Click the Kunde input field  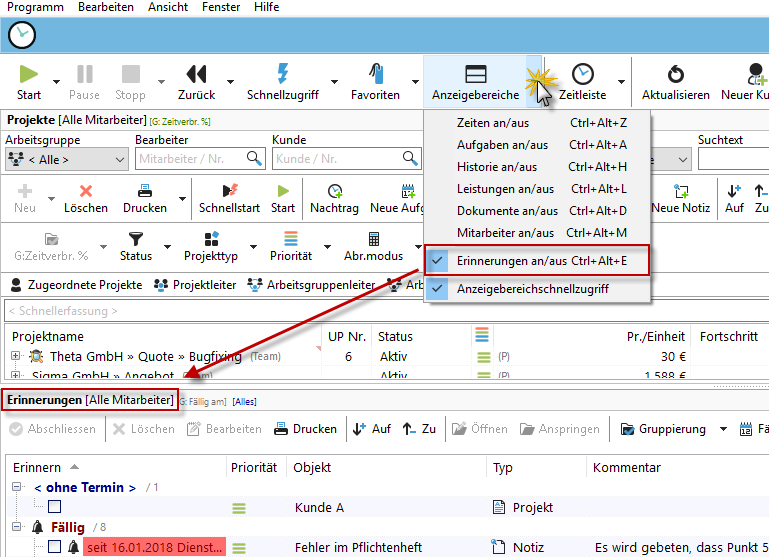point(330,159)
